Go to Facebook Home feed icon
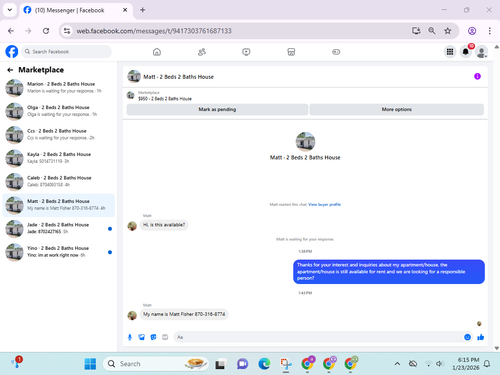The height and width of the screenshot is (375, 500). click(x=157, y=52)
